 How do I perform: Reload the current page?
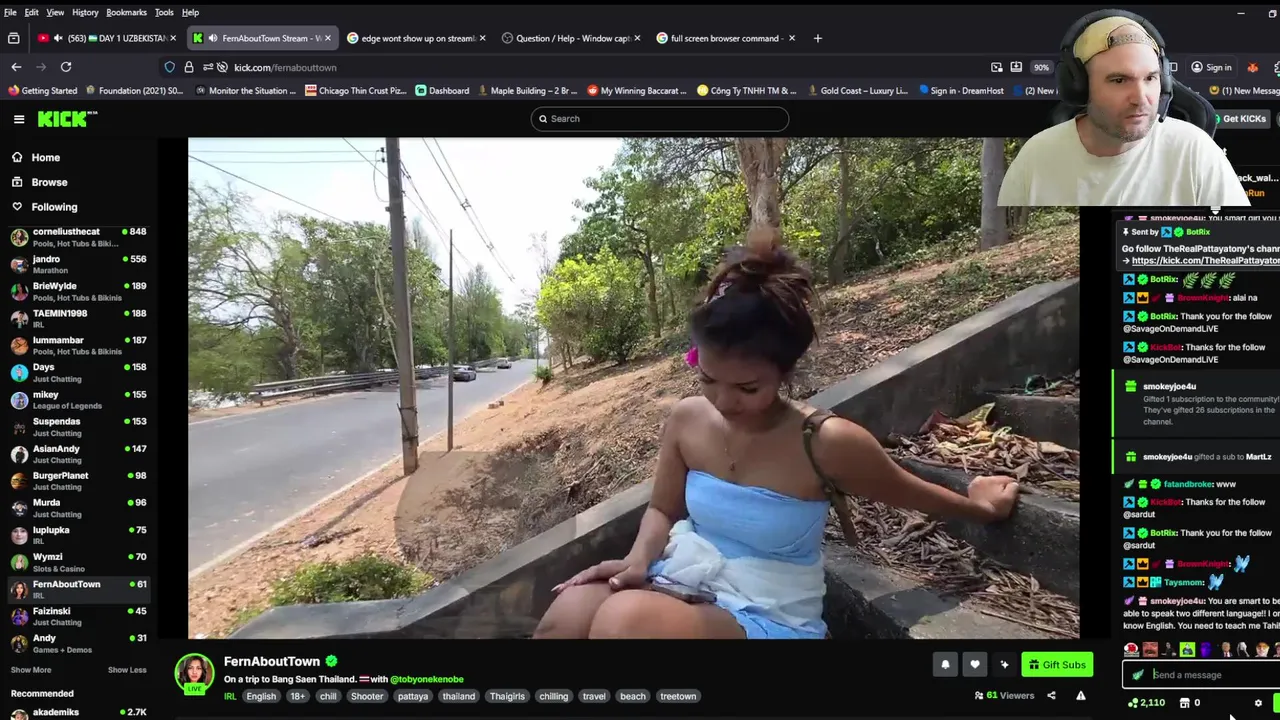tap(66, 67)
